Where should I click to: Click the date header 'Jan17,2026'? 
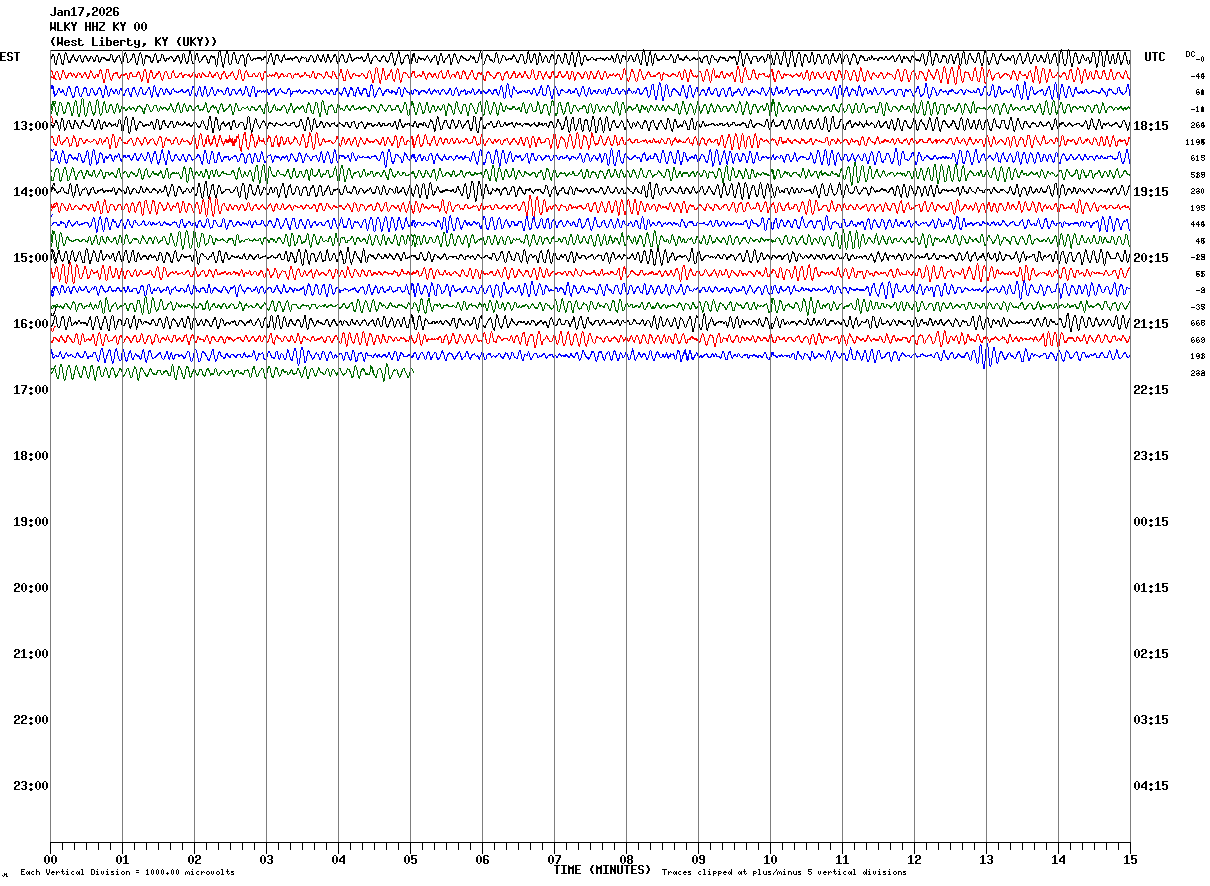(x=85, y=12)
